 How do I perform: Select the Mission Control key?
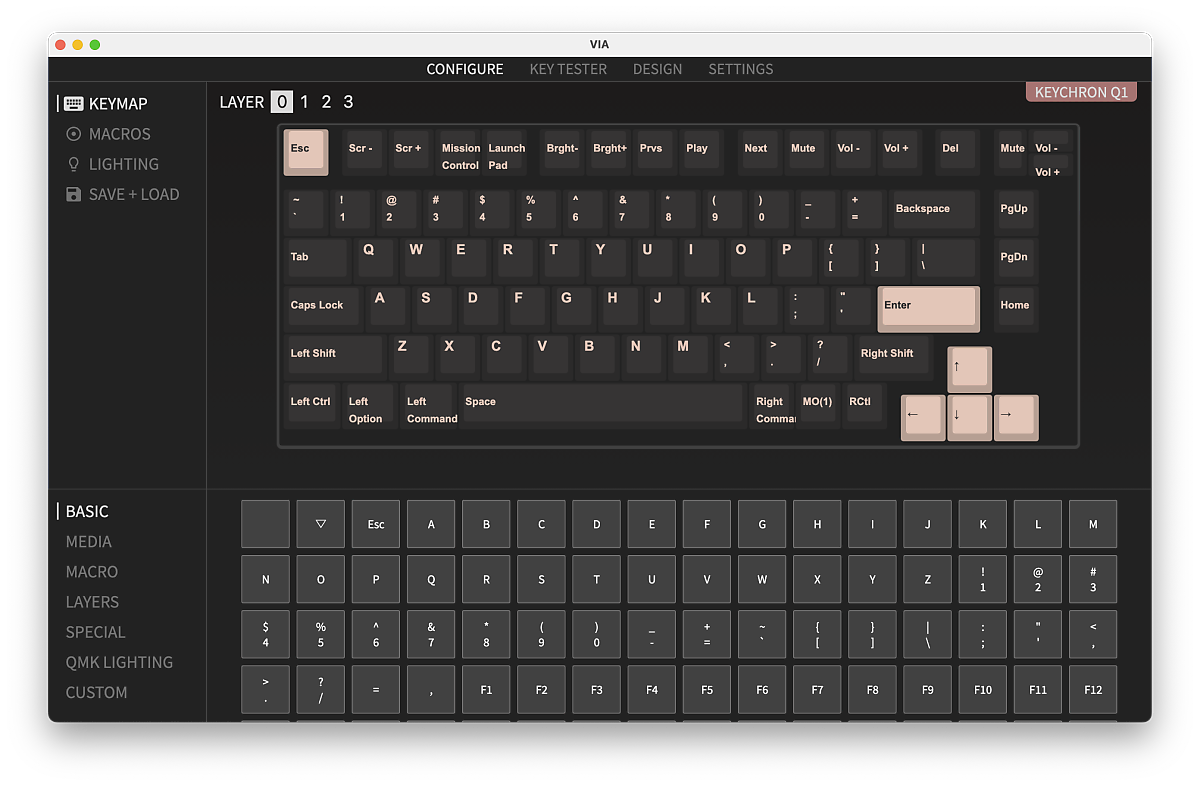pyautogui.click(x=460, y=152)
